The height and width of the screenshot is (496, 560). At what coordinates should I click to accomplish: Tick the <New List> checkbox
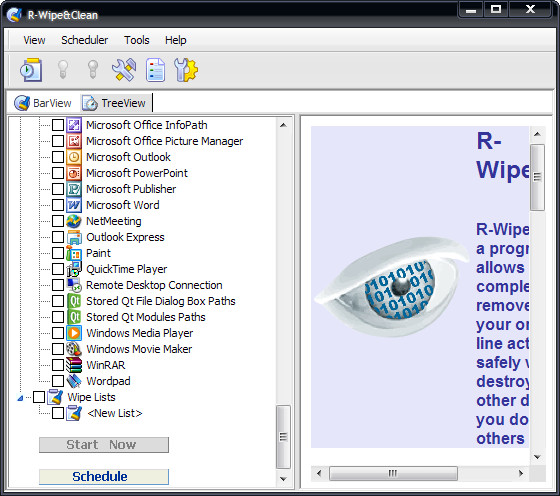pyautogui.click(x=58, y=413)
